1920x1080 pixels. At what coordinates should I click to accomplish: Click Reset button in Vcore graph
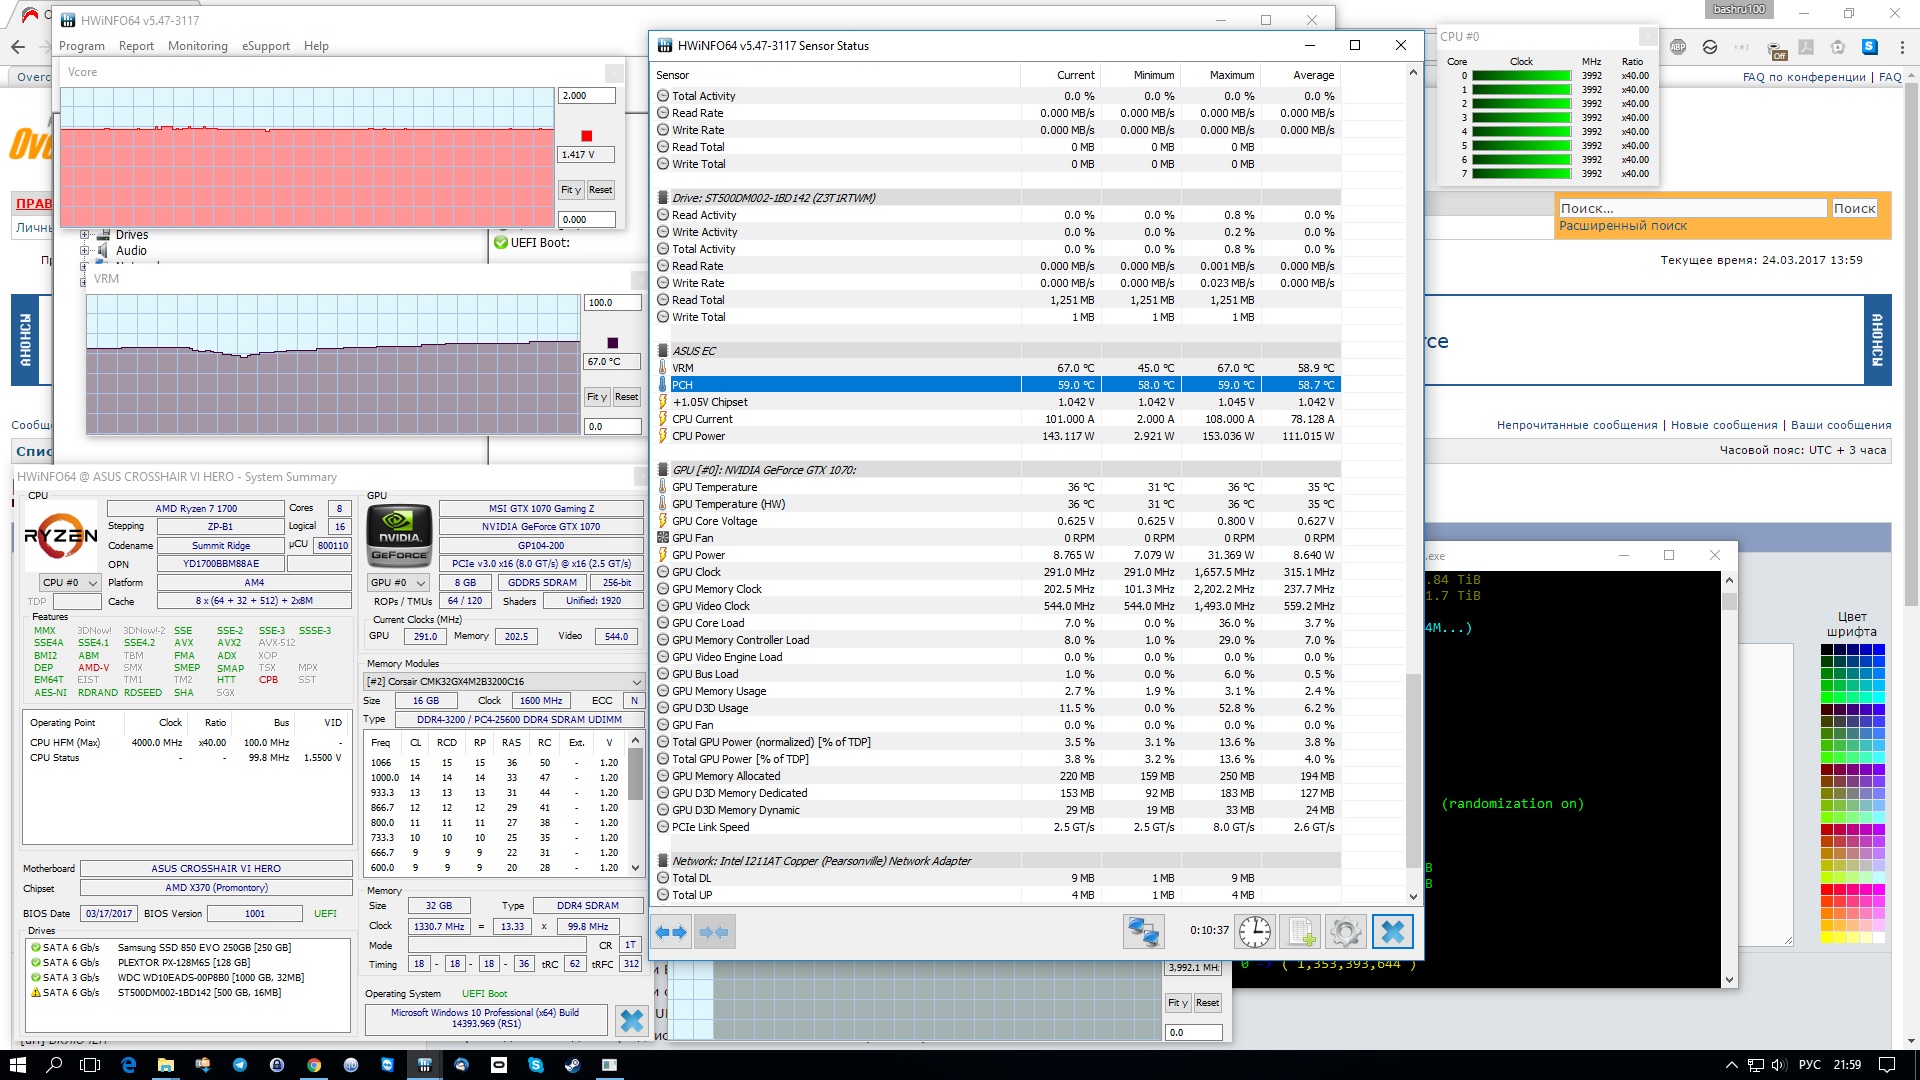(x=600, y=190)
